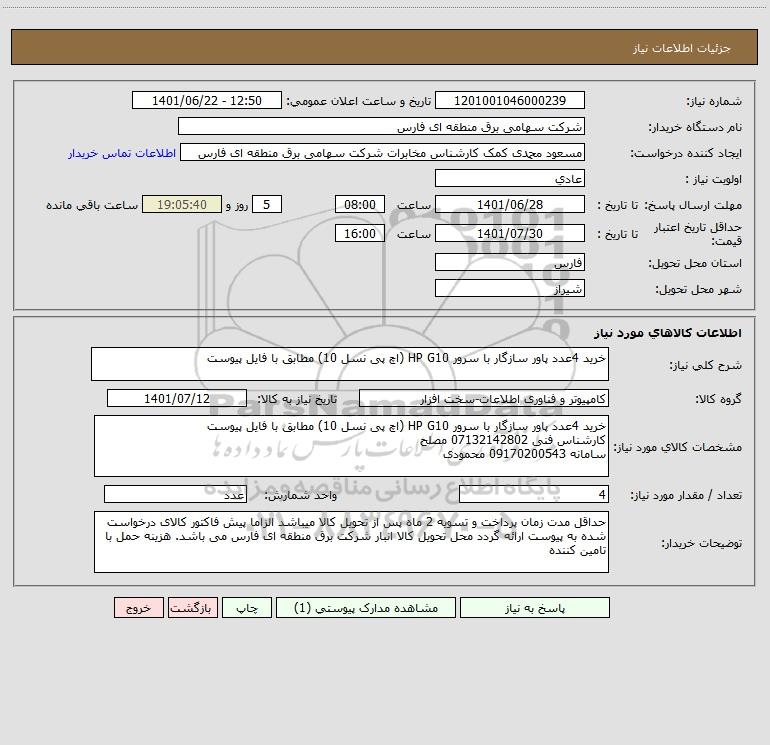770x745 pixels.
Task: Click the request creator field مسعود مجدی
Action: pyautogui.click(x=383, y=152)
